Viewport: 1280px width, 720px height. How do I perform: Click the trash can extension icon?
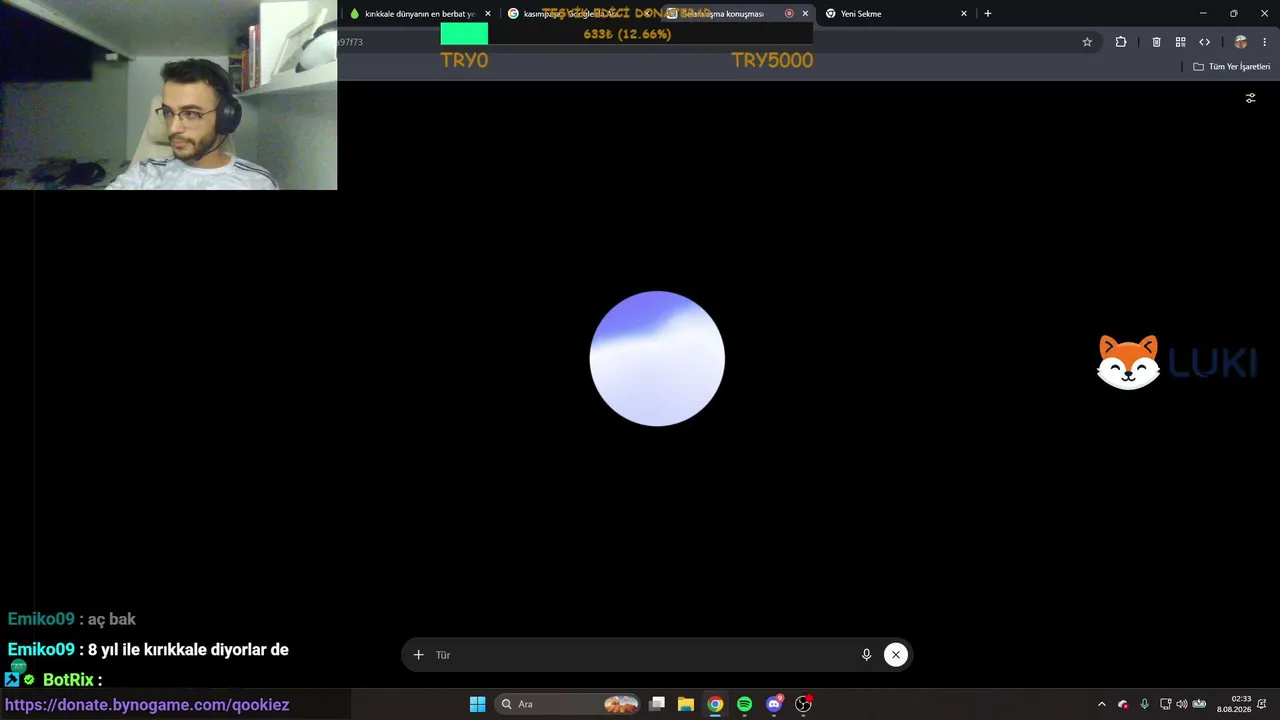1156,42
